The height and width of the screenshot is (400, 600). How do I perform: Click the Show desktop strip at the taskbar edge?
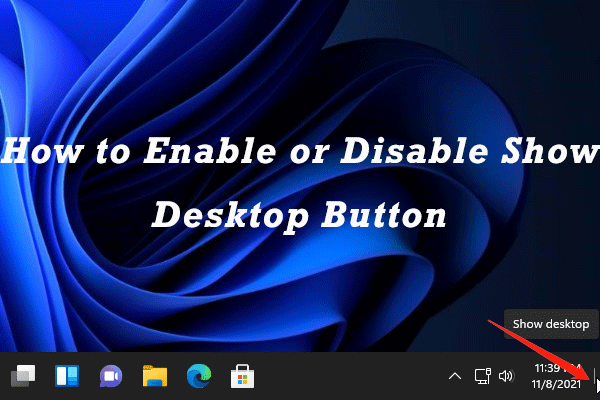pos(595,376)
